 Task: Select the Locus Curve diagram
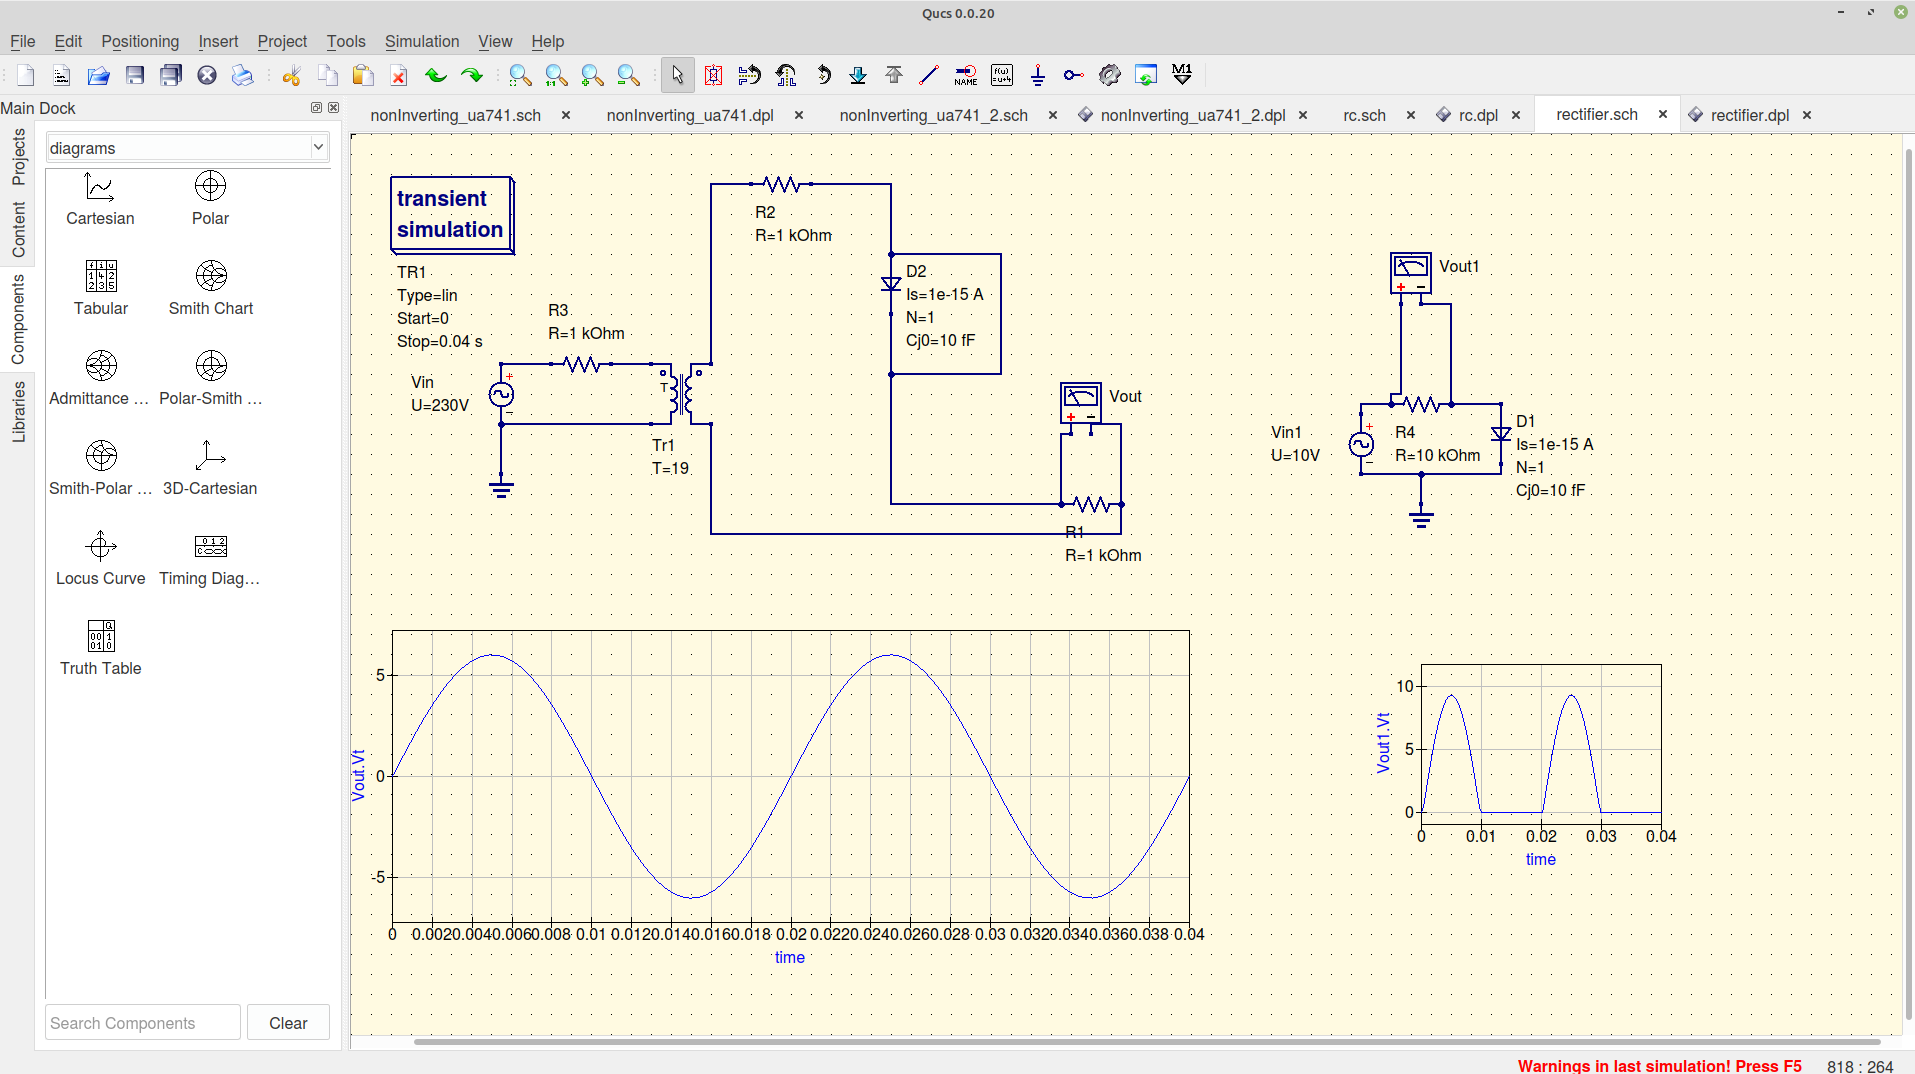(x=100, y=559)
